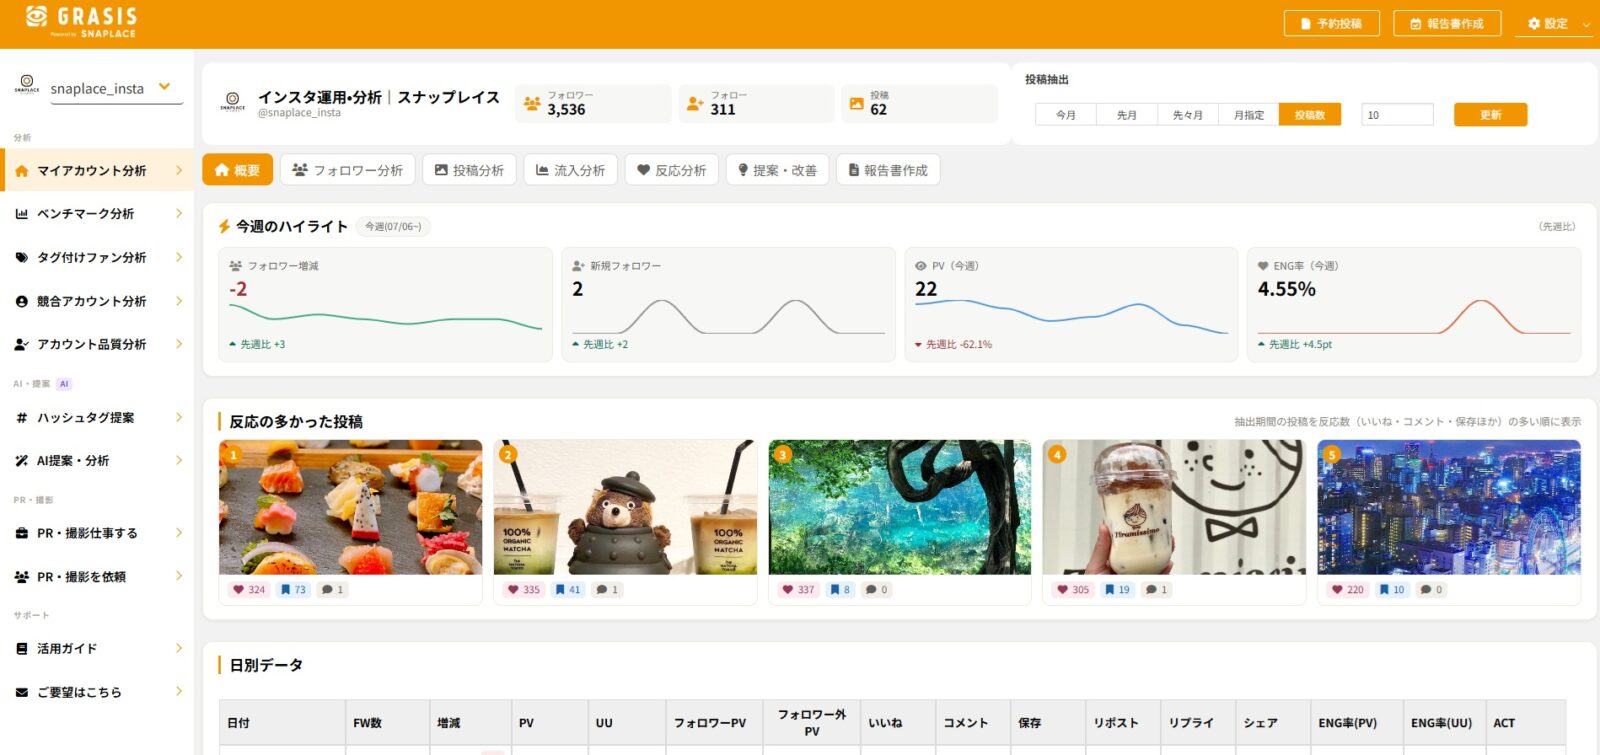Select the 月指定 period option
The height and width of the screenshot is (755, 1600).
click(x=1249, y=115)
